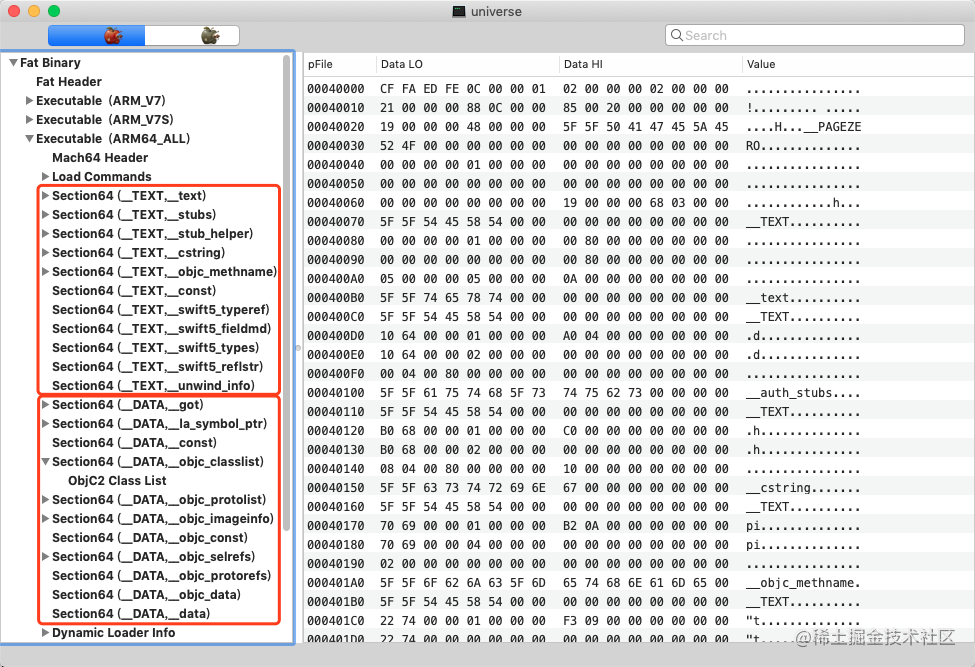Select hex row at offset 00040100
Screen dimensions: 975x667
coord(639,393)
